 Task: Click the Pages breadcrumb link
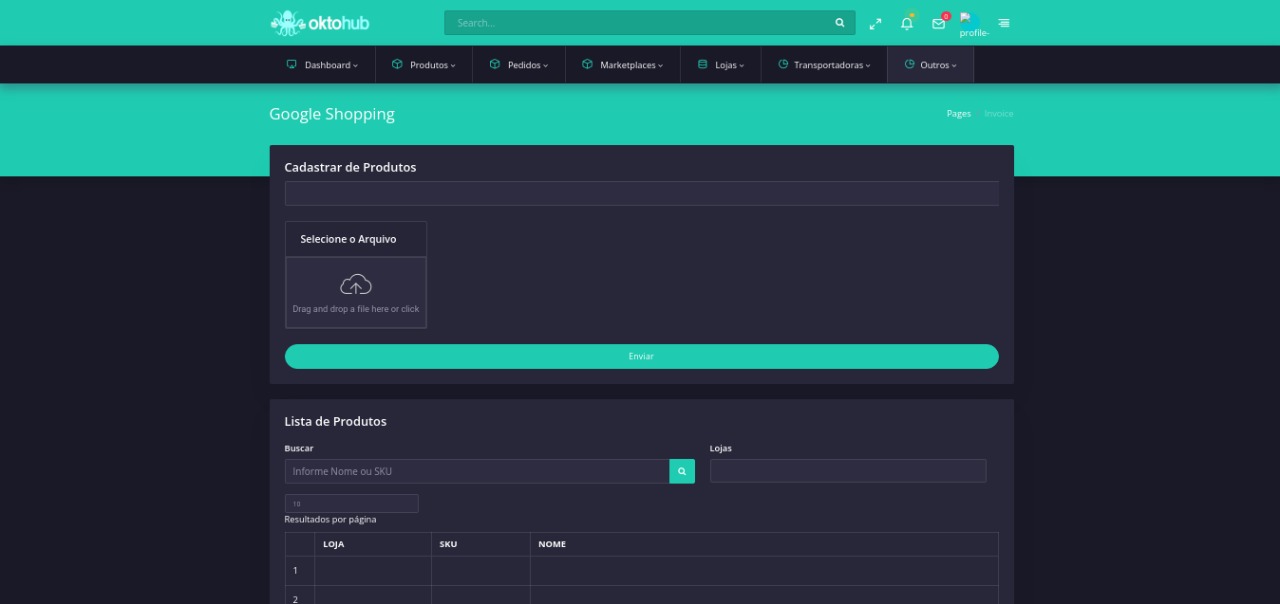point(958,114)
